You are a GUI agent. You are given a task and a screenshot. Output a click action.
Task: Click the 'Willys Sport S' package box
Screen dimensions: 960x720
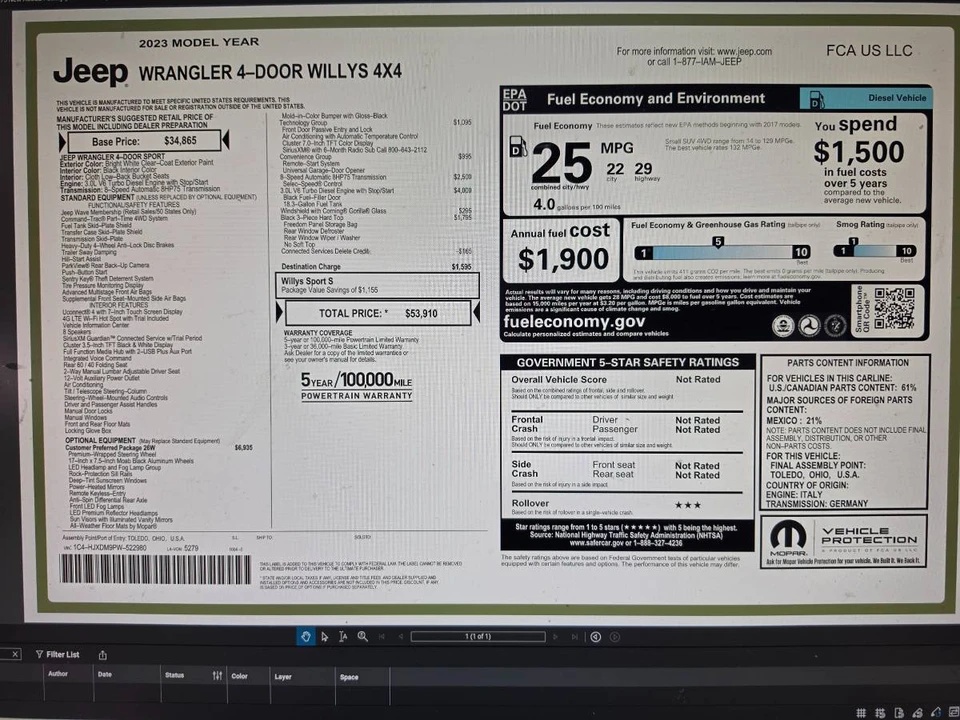click(x=377, y=285)
